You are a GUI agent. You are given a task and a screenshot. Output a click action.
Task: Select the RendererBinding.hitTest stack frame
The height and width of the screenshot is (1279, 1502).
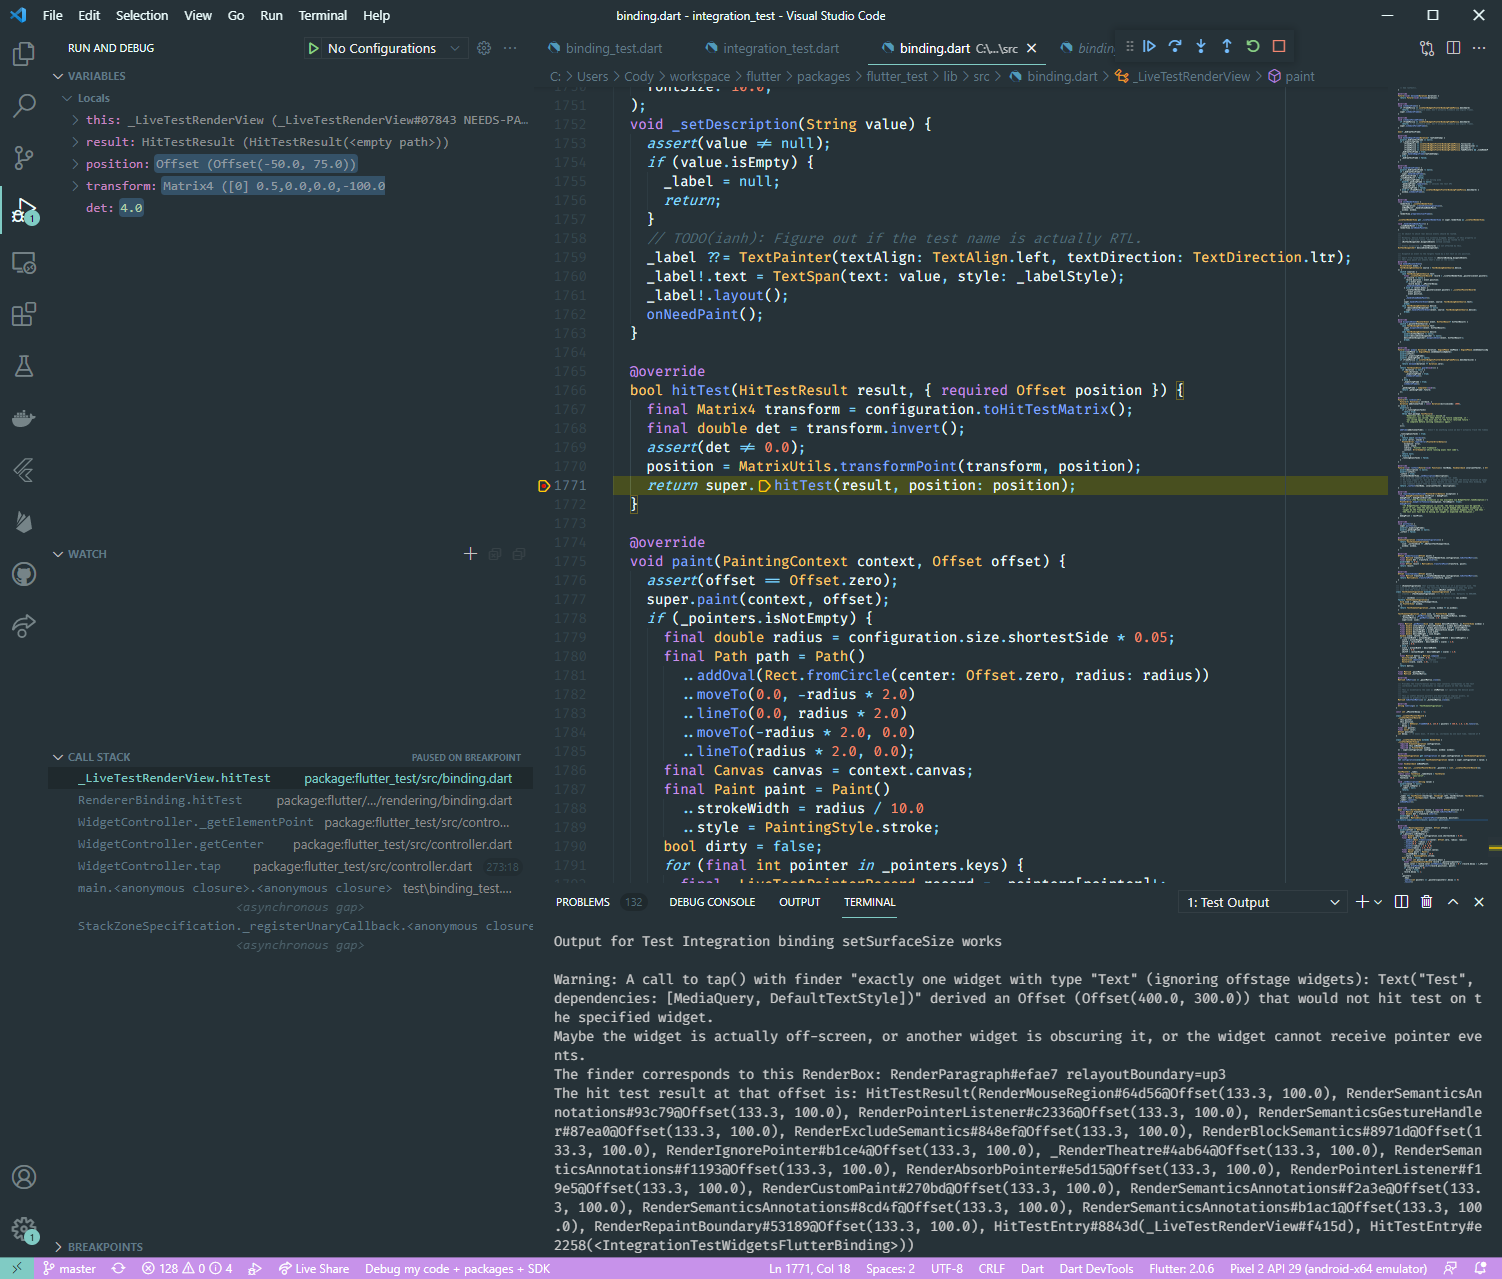(290, 800)
